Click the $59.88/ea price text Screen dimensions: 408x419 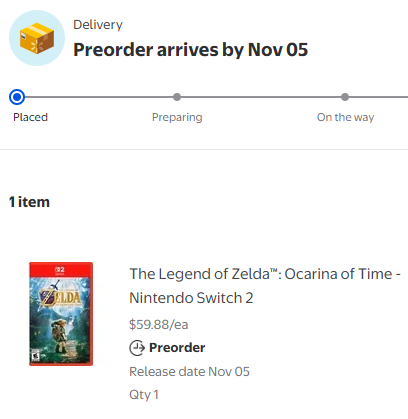click(159, 324)
